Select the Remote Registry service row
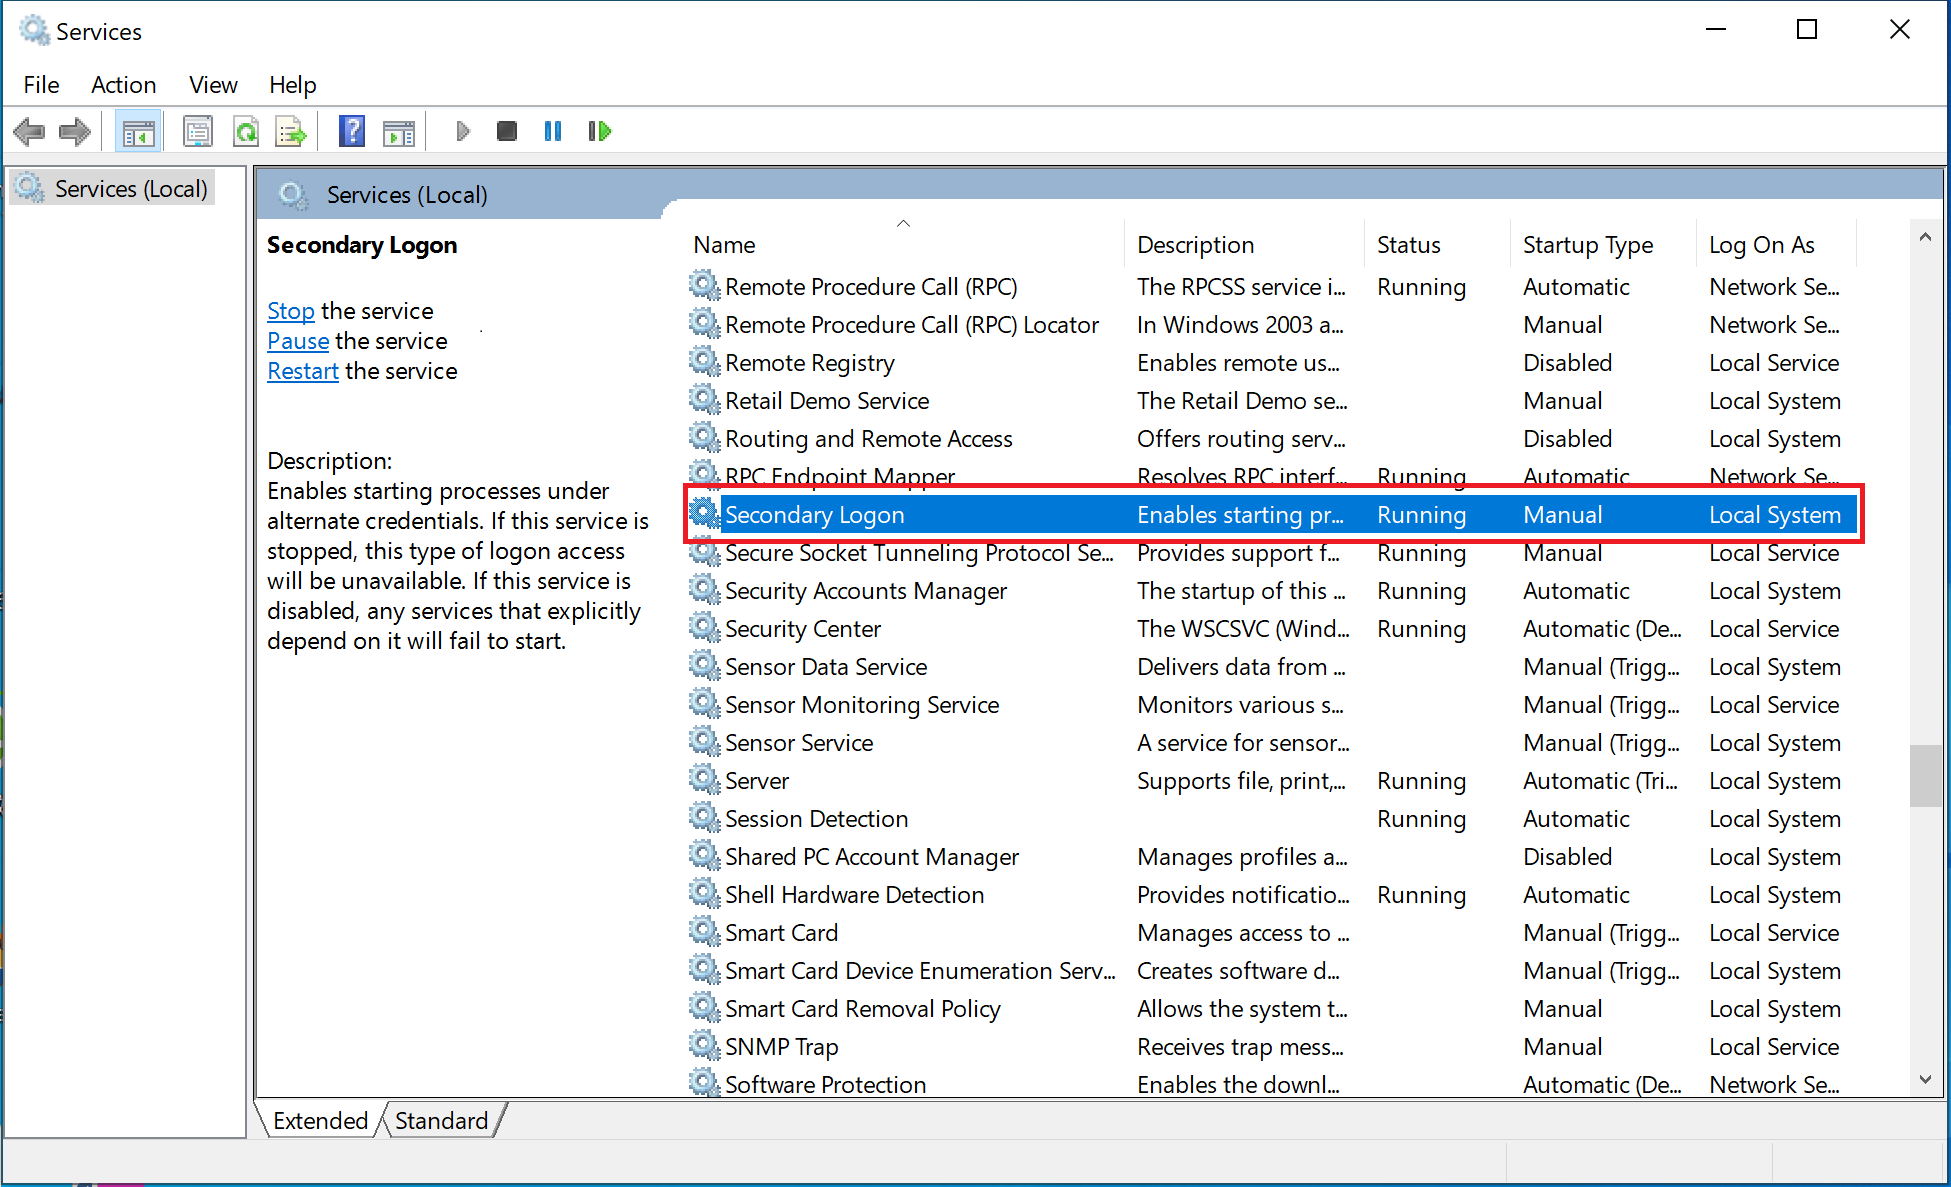The height and width of the screenshot is (1187, 1951). tap(809, 363)
